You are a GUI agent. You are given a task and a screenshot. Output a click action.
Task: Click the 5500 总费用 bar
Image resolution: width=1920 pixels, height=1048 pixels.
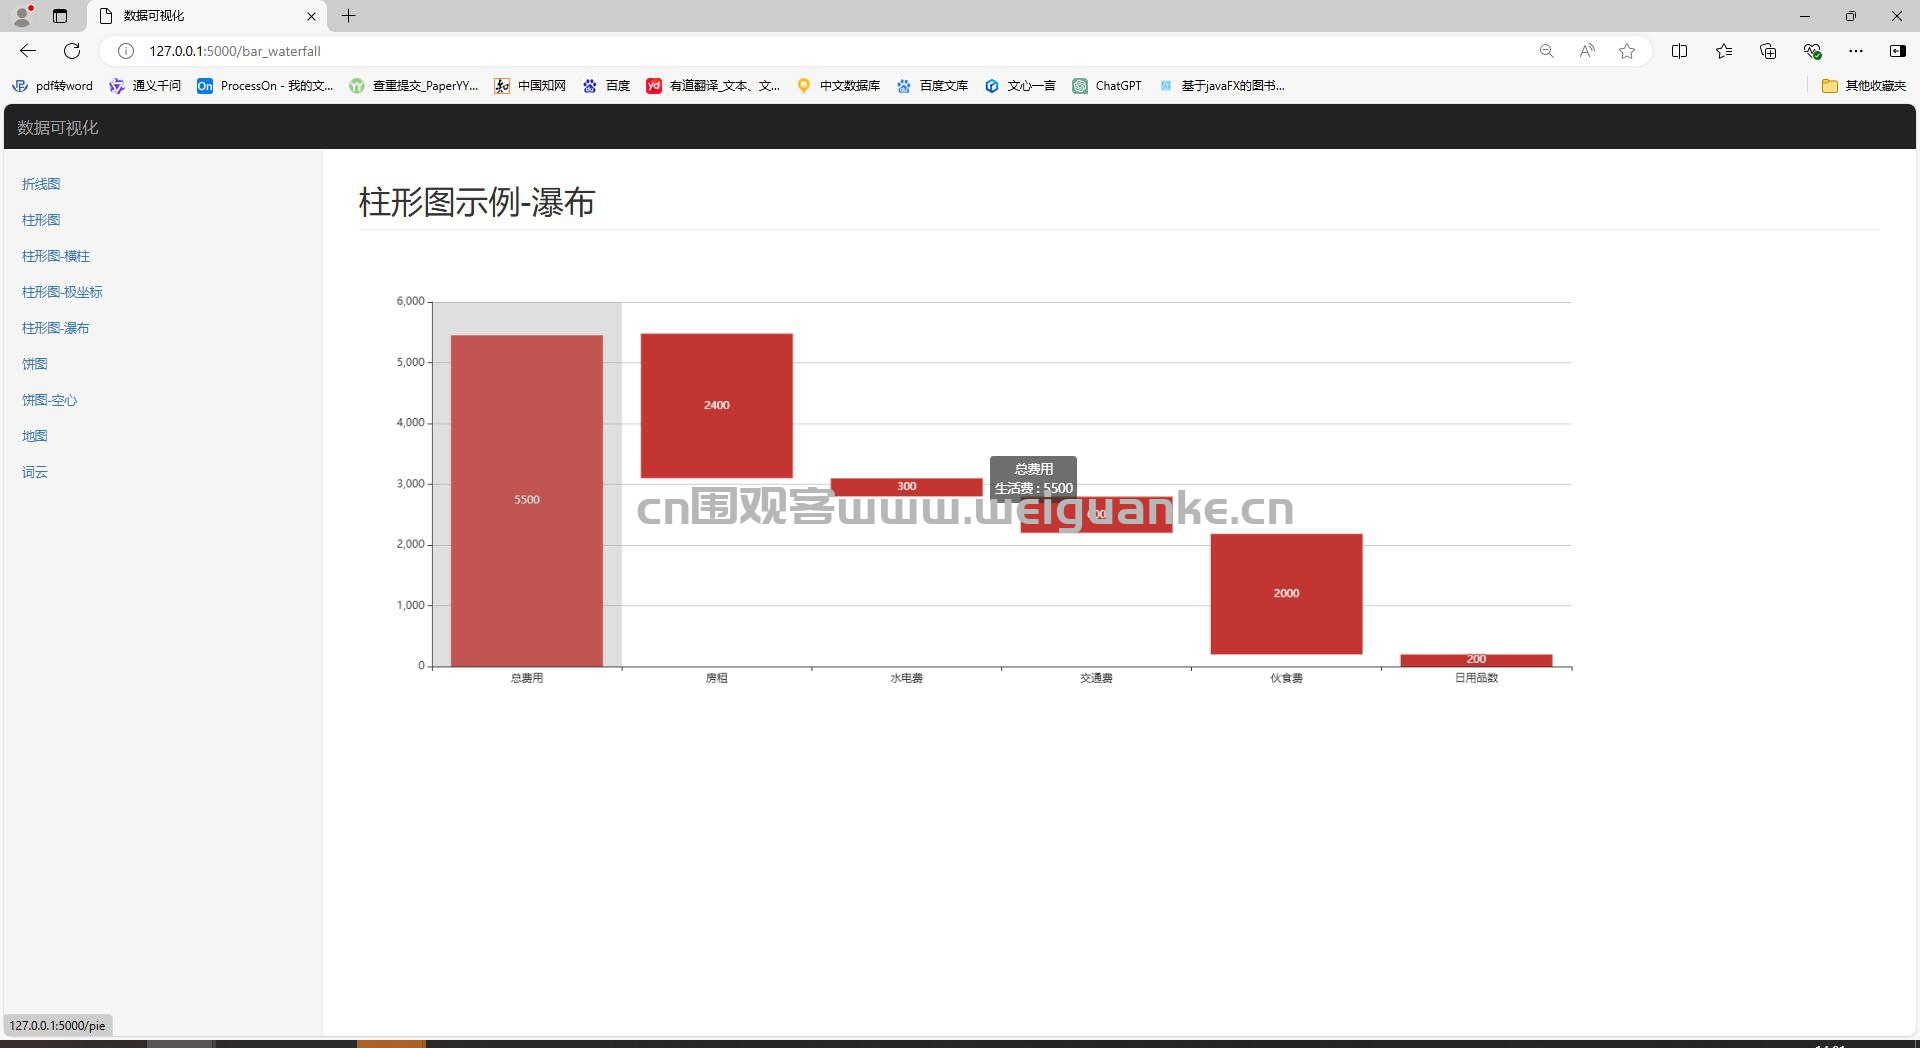(527, 500)
